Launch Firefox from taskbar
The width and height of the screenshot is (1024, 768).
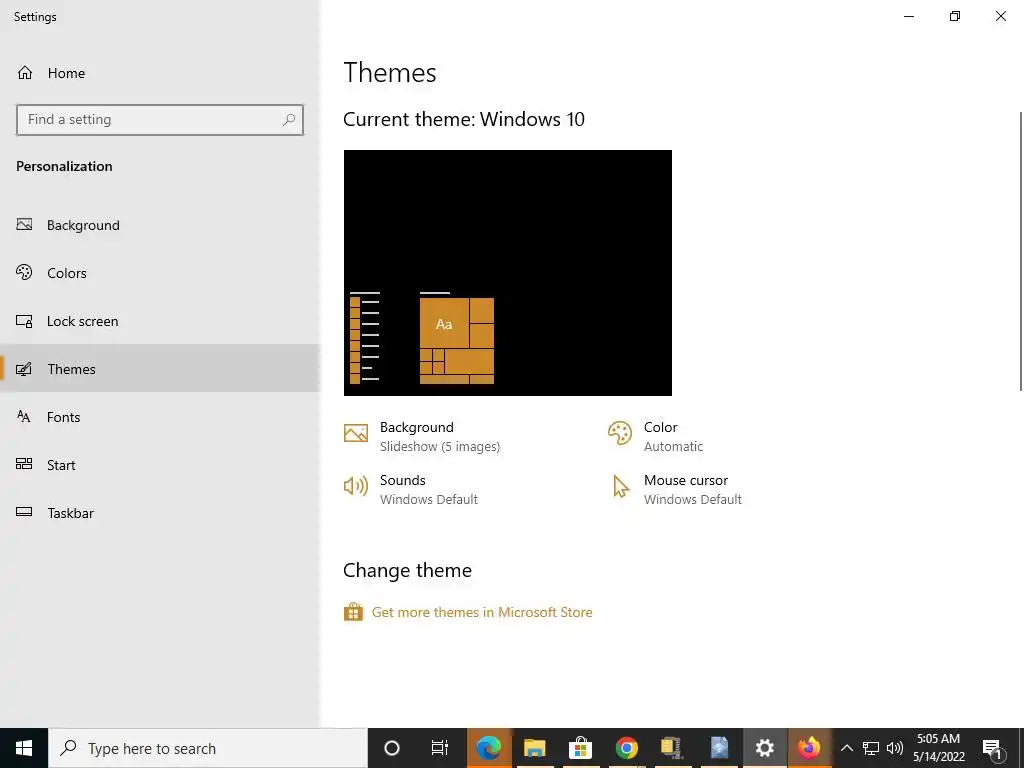pyautogui.click(x=810, y=748)
